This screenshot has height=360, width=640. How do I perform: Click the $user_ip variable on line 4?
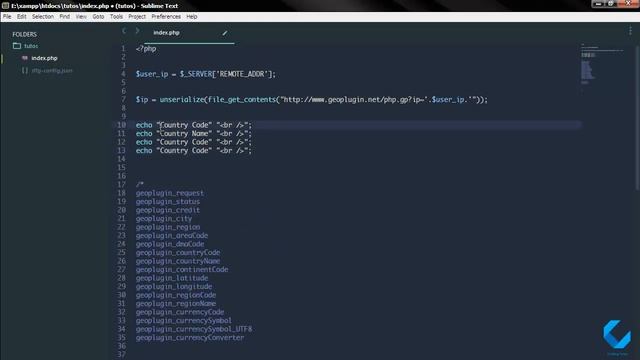(152, 74)
